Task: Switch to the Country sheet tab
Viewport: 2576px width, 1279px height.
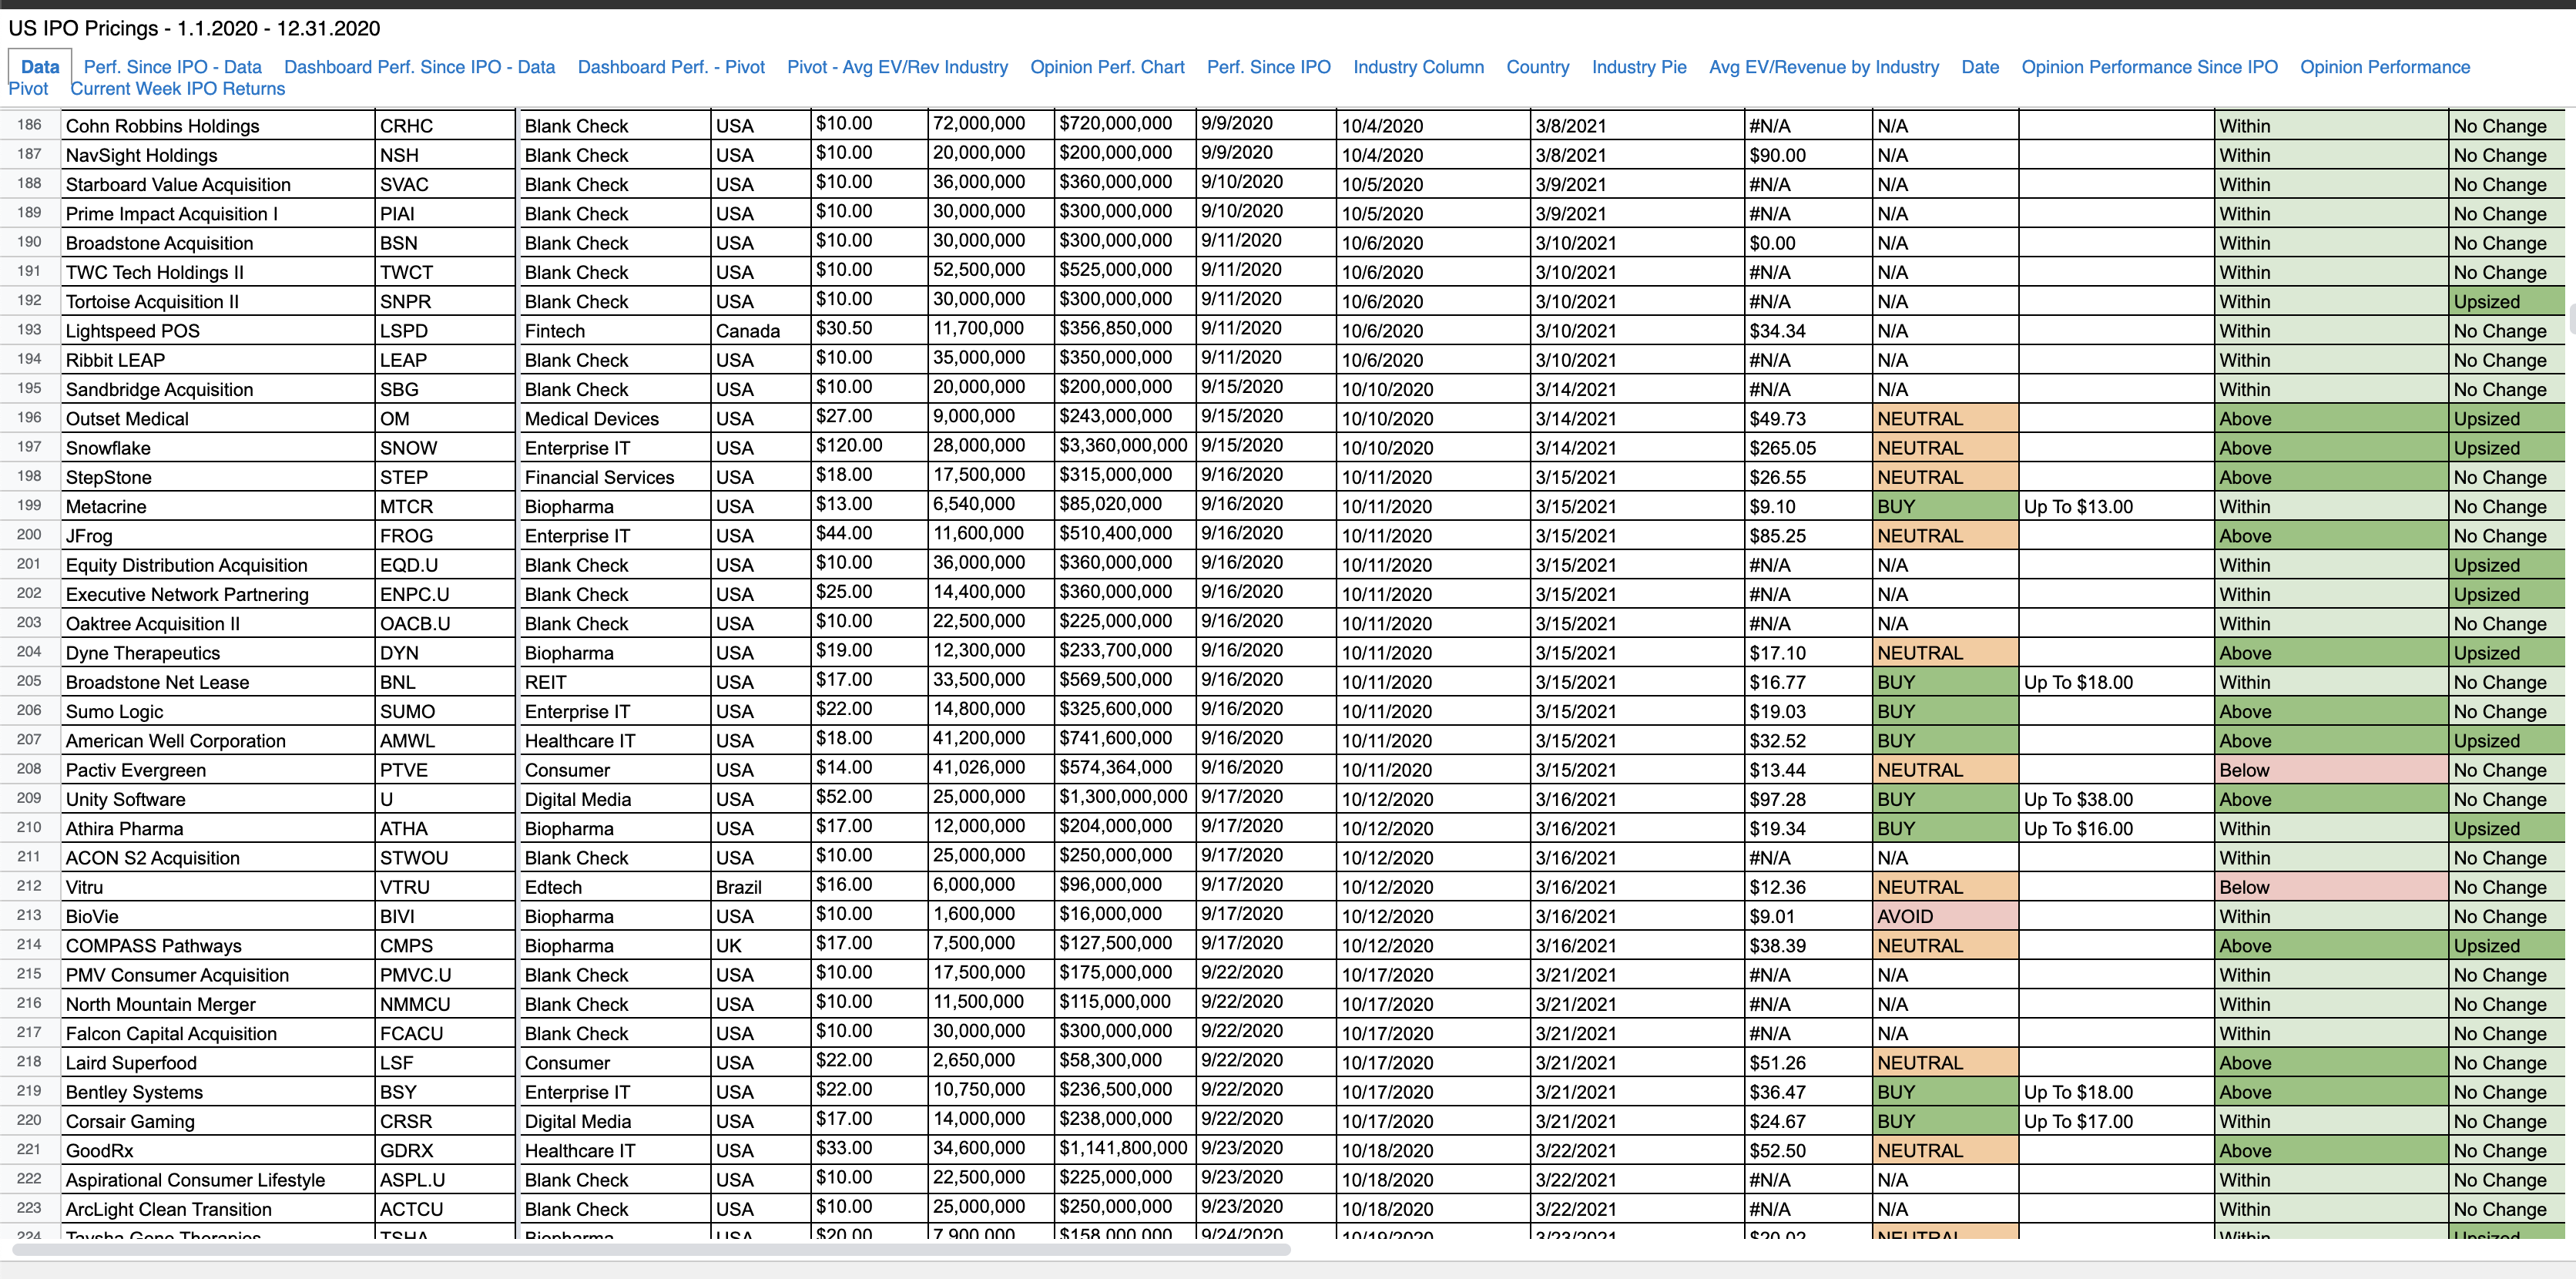Action: [x=1536, y=67]
